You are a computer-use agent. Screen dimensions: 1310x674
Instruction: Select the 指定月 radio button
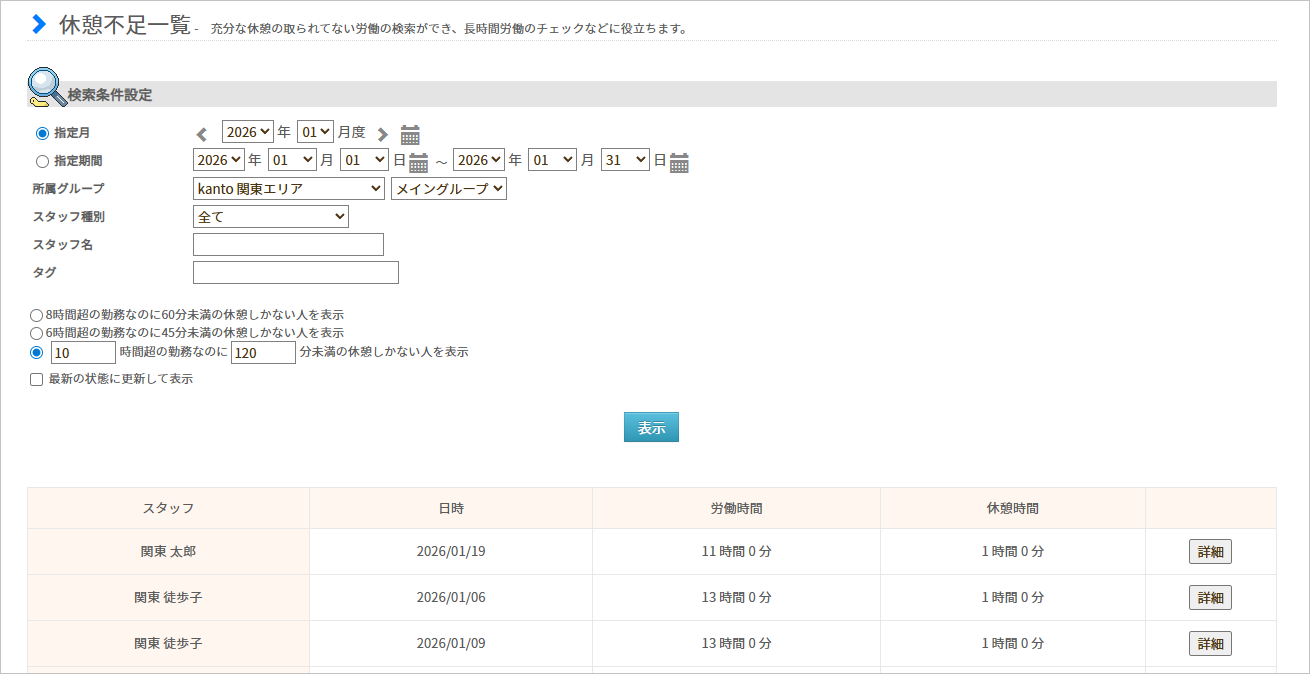pos(42,133)
